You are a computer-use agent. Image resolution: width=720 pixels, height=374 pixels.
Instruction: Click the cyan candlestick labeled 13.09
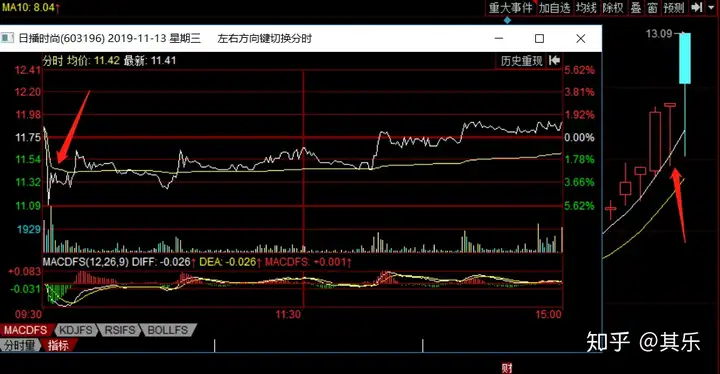click(685, 58)
